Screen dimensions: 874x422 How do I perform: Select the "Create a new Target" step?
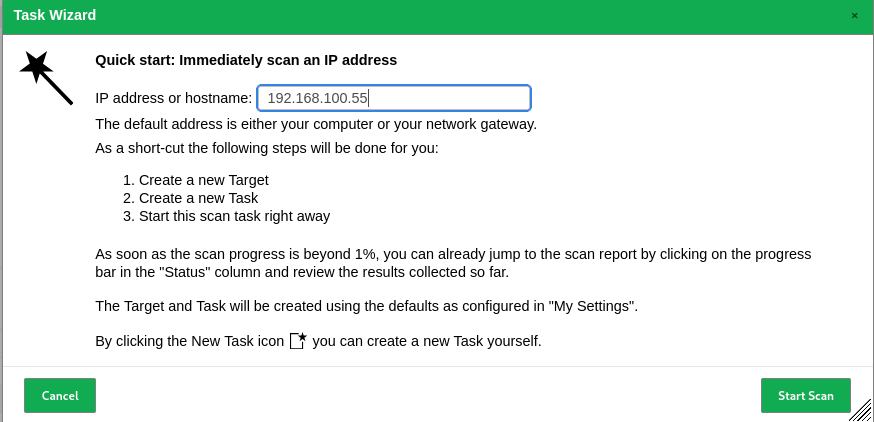click(x=204, y=180)
